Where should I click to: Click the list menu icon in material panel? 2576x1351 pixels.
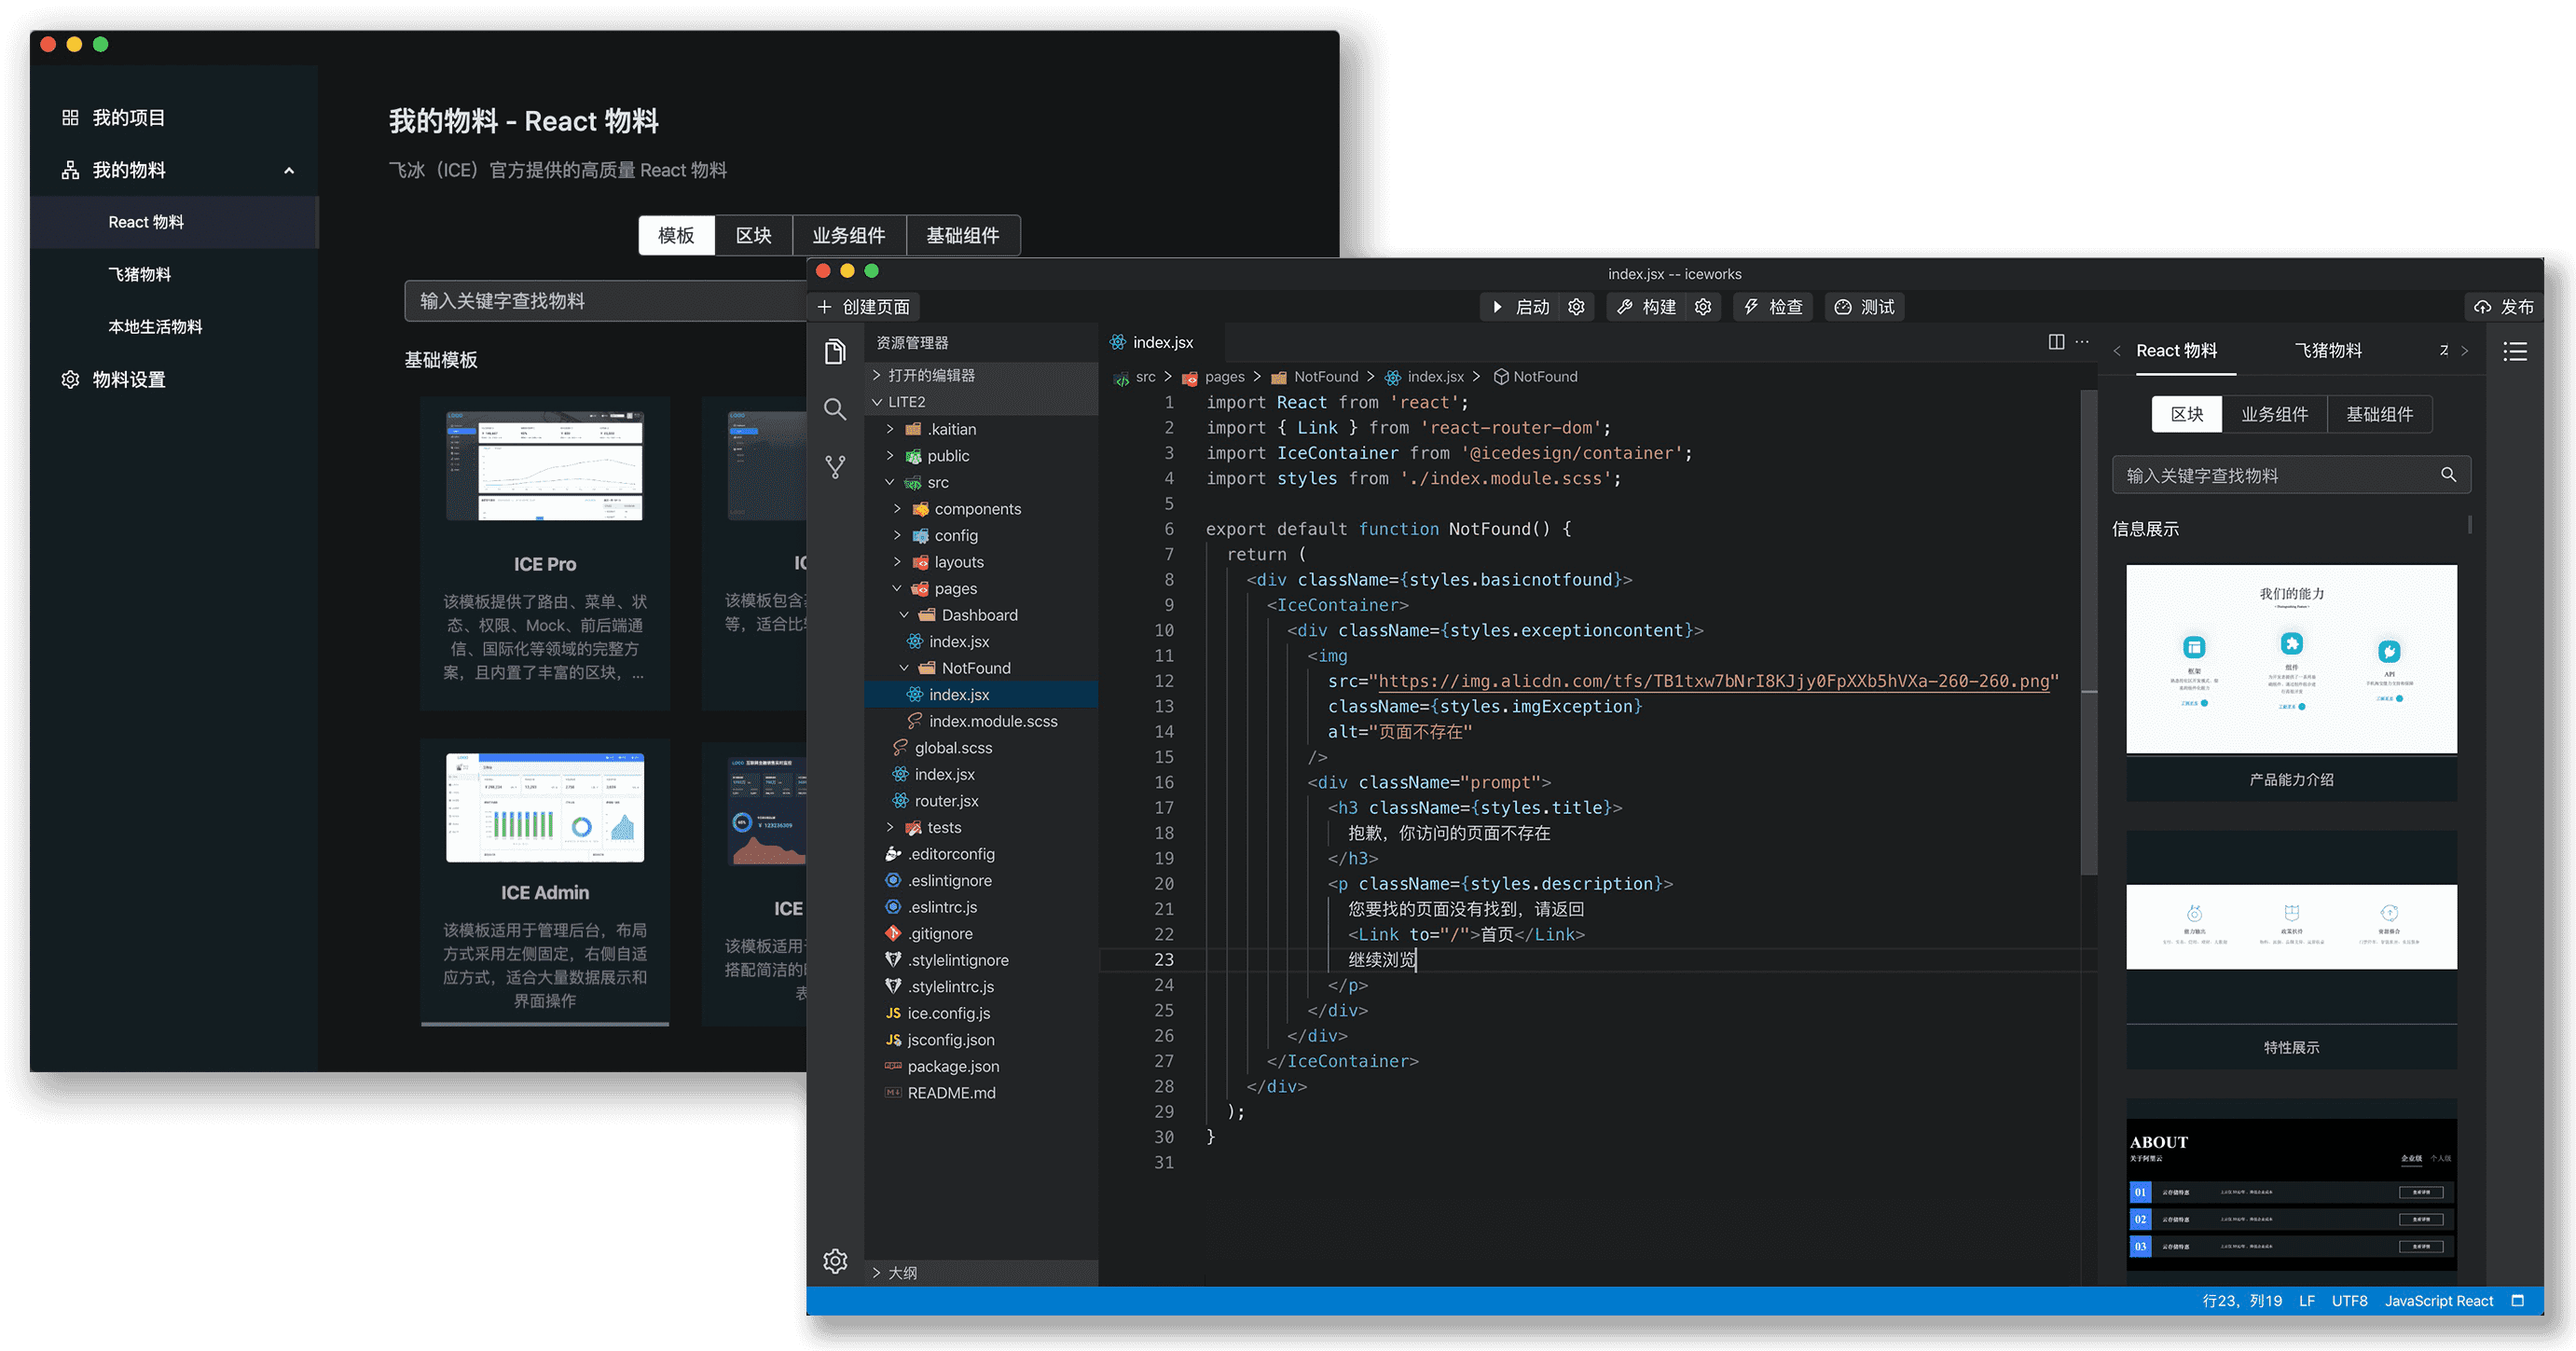point(2515,351)
